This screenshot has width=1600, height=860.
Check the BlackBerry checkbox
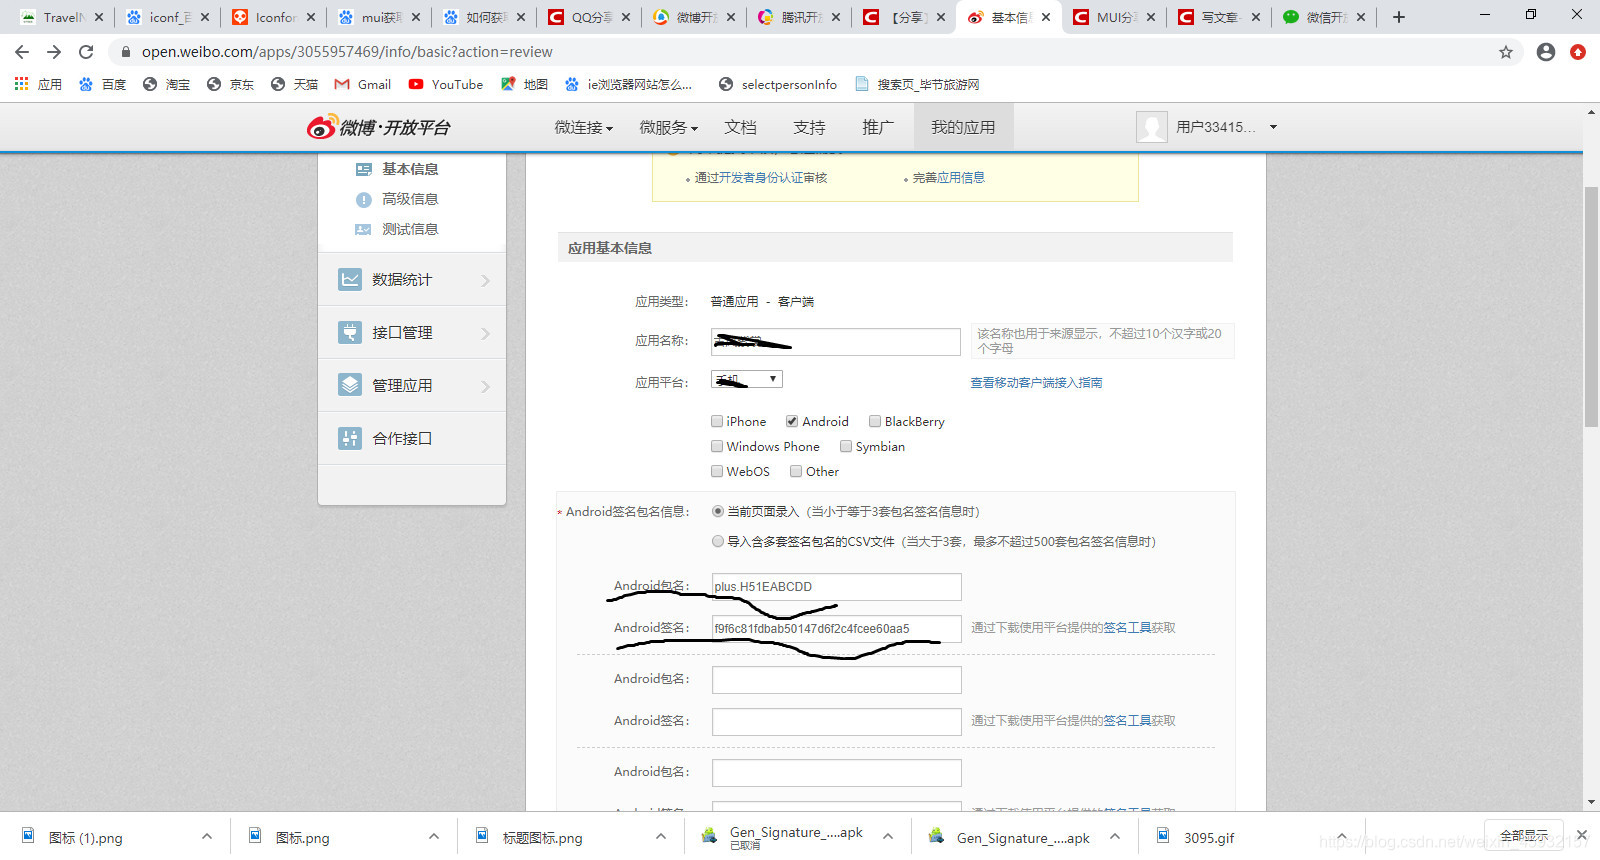875,421
